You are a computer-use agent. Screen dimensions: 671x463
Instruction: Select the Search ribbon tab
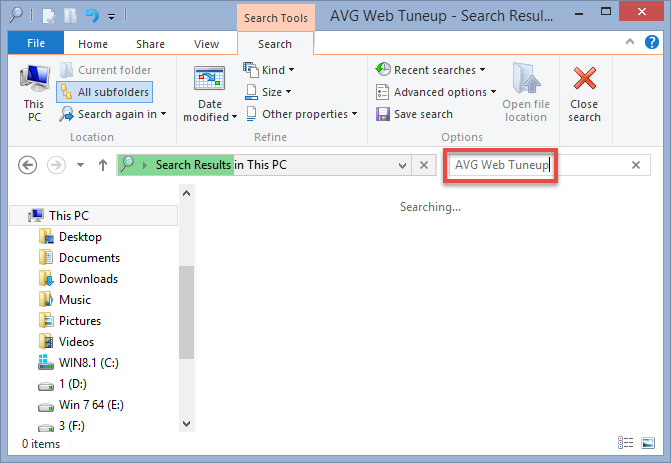click(x=275, y=44)
